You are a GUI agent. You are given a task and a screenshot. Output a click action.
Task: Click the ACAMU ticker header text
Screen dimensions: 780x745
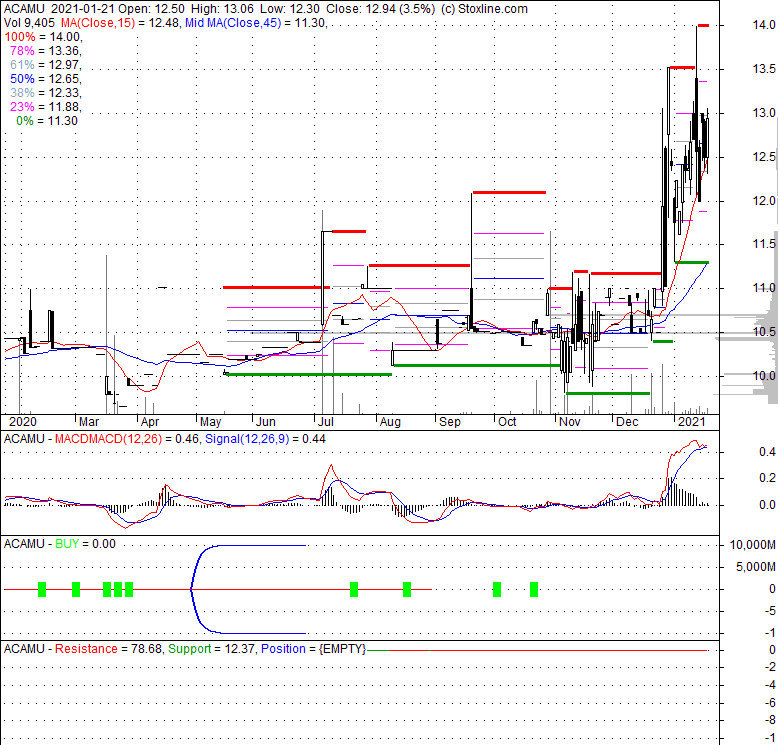tap(24, 9)
